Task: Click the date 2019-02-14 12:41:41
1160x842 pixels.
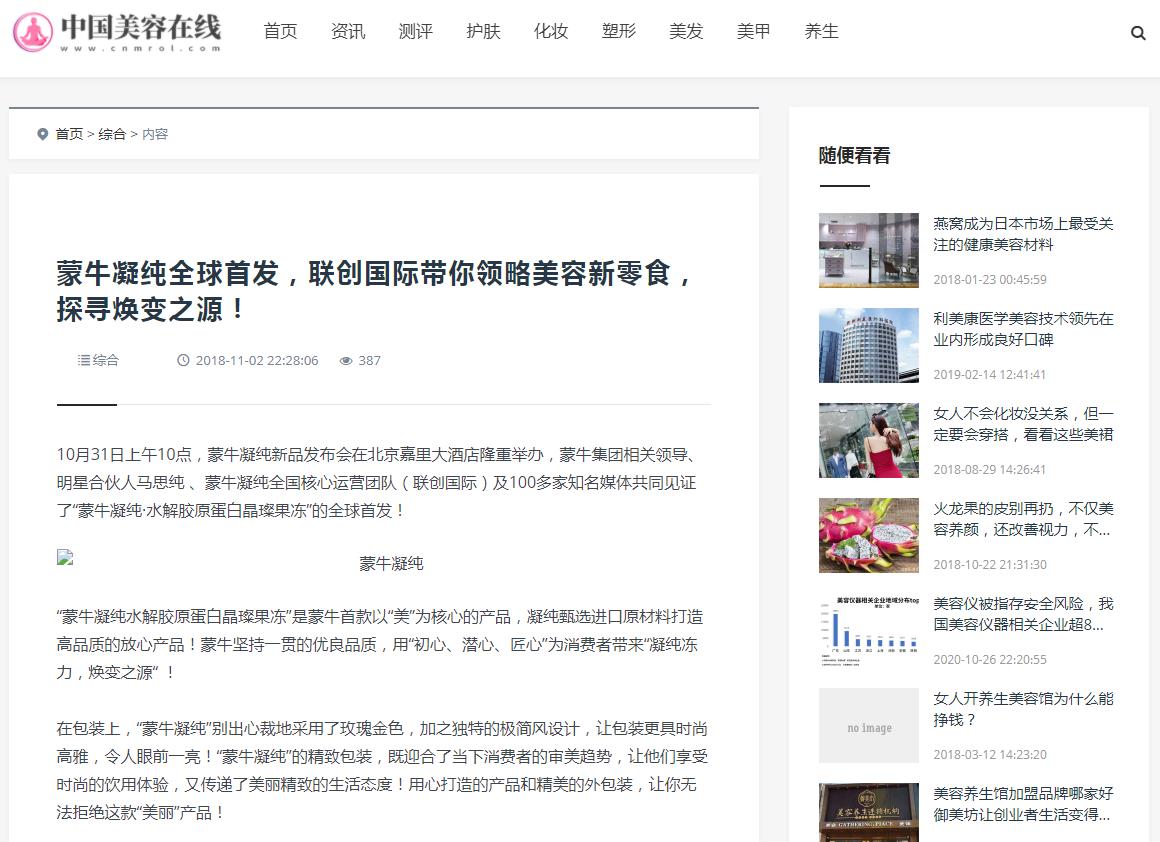Action: point(990,374)
